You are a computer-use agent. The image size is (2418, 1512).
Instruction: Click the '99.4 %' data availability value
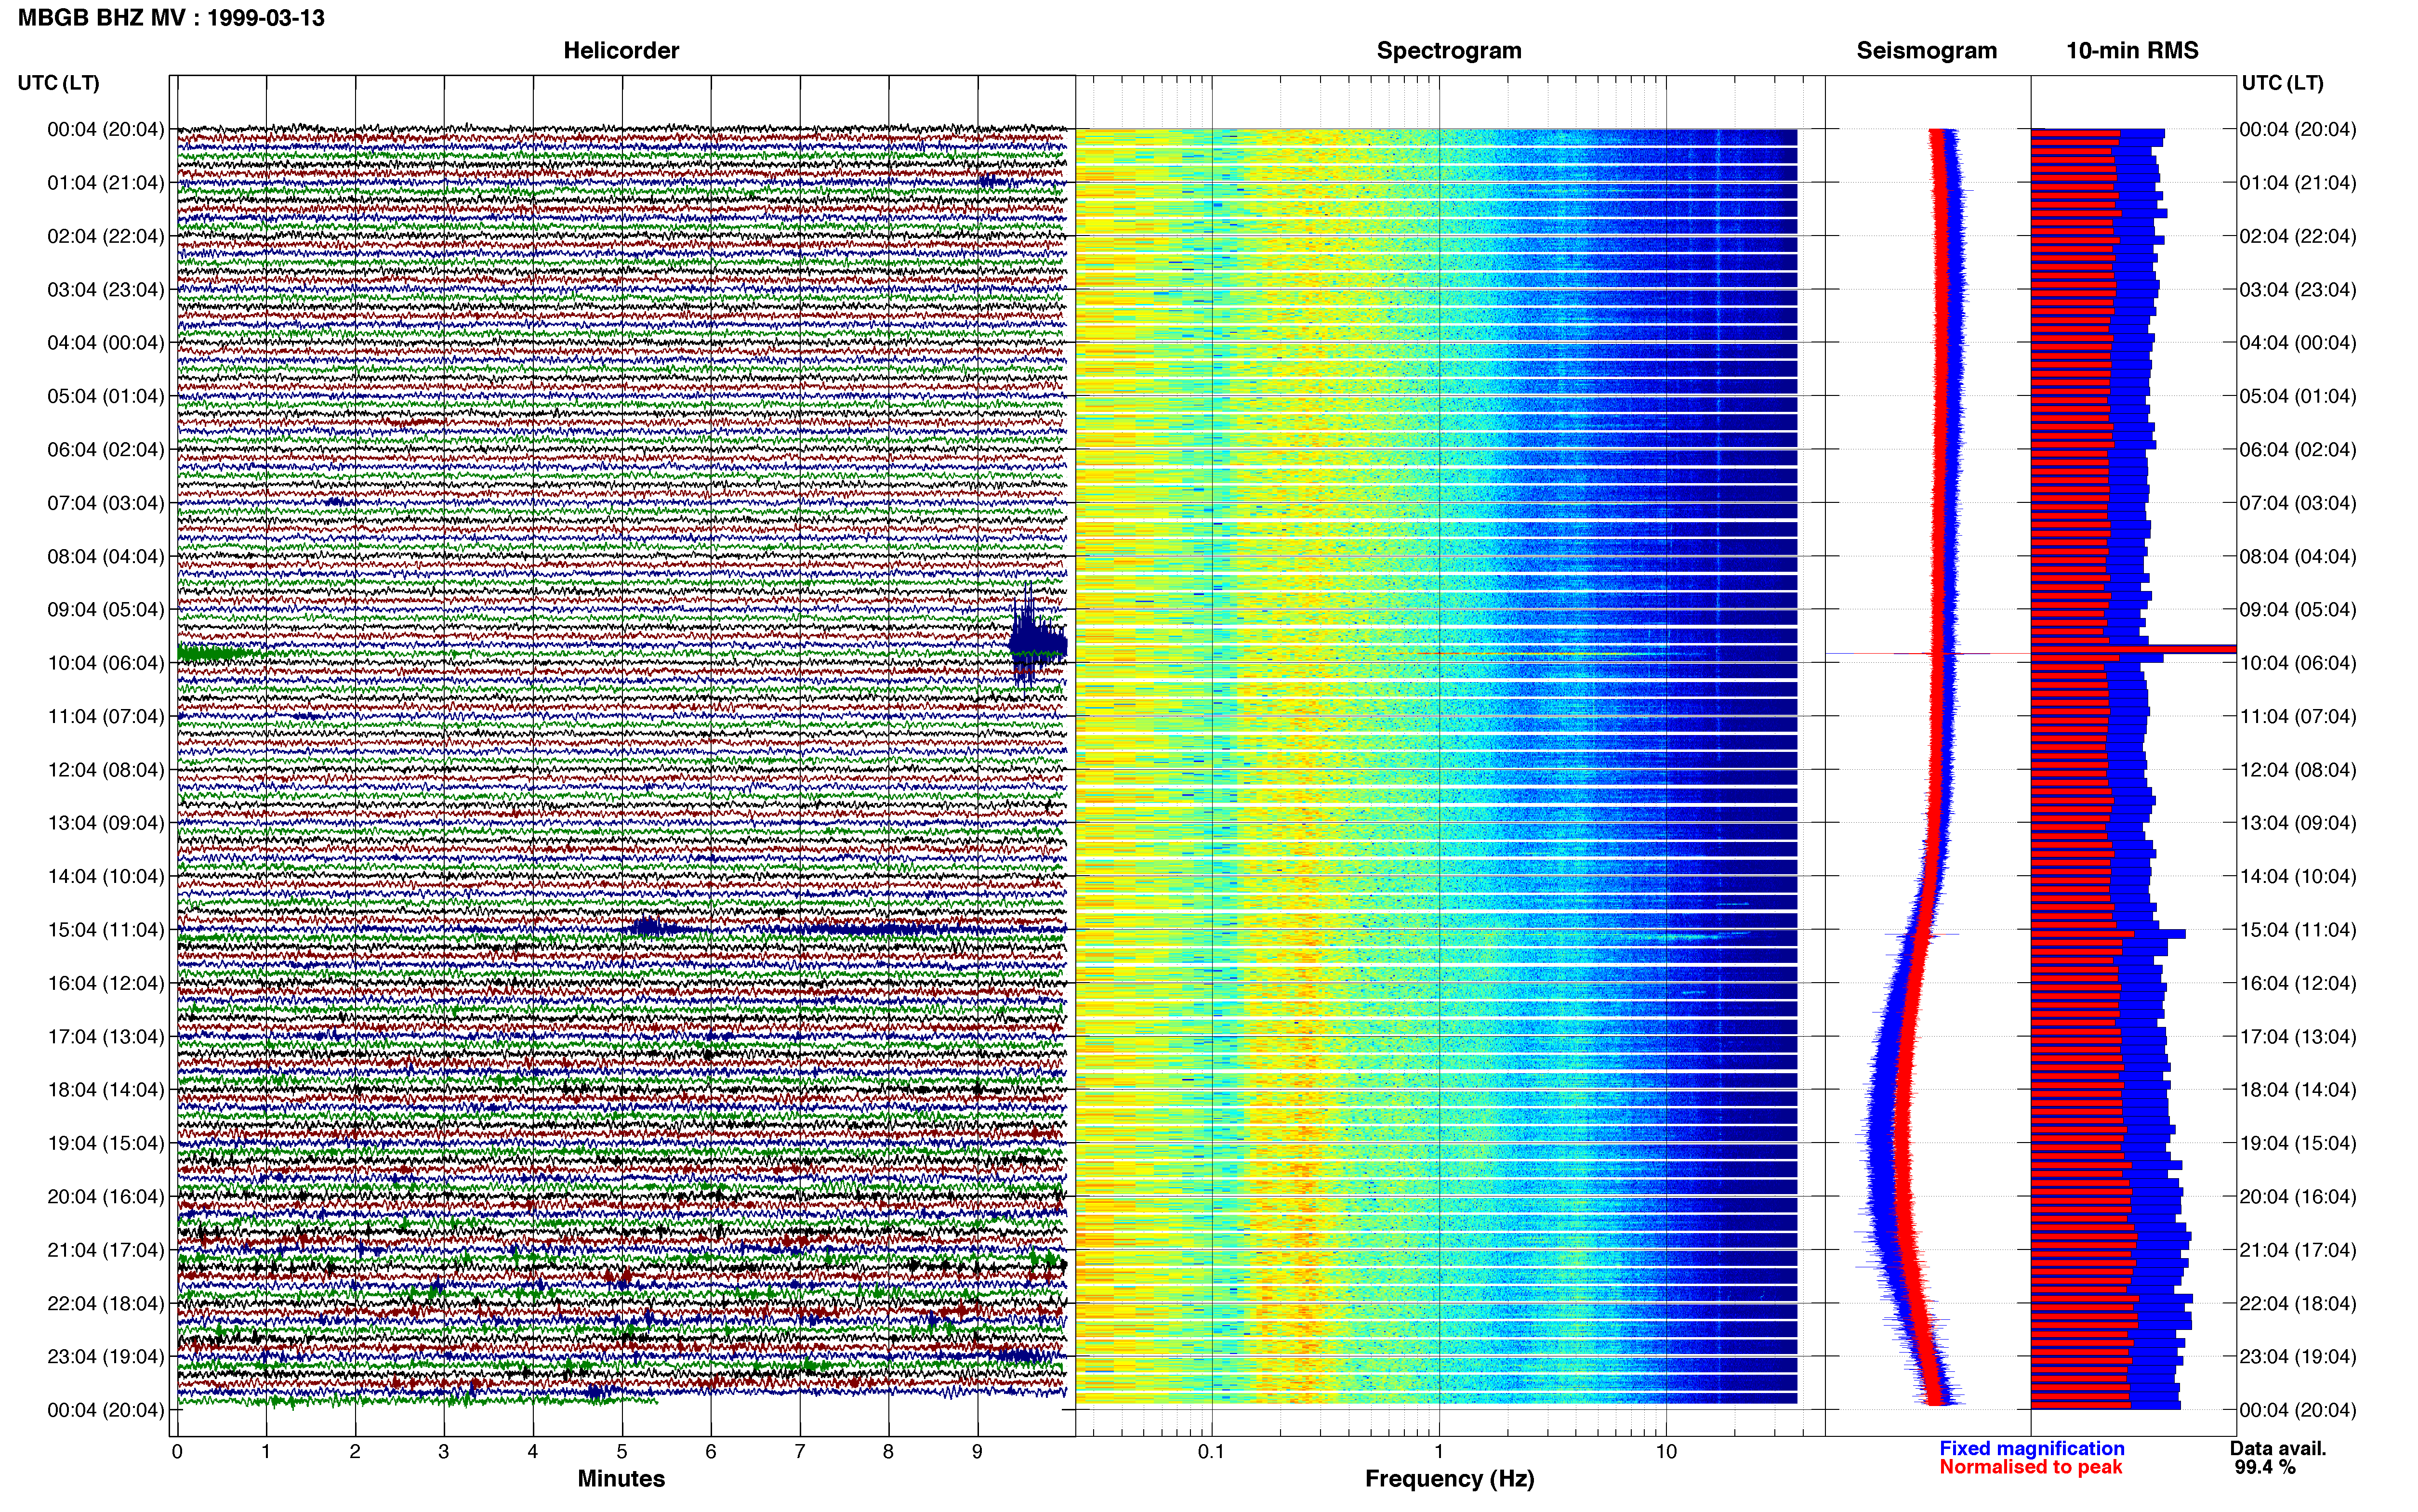2265,1467
